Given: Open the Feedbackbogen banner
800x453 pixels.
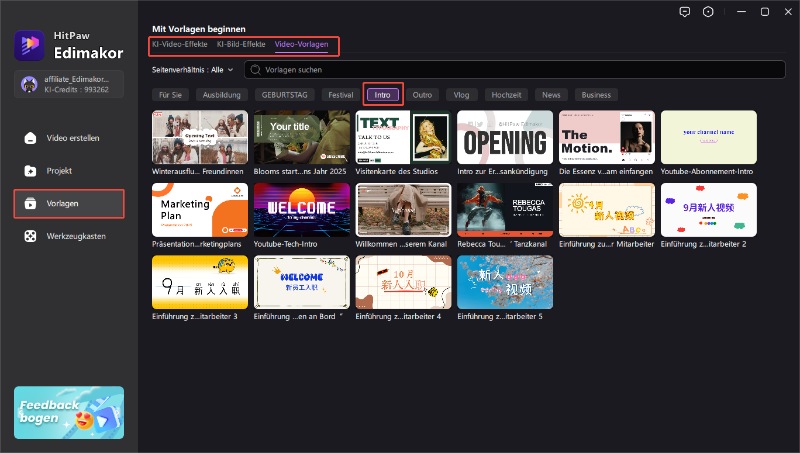Looking at the screenshot, I should point(69,412).
